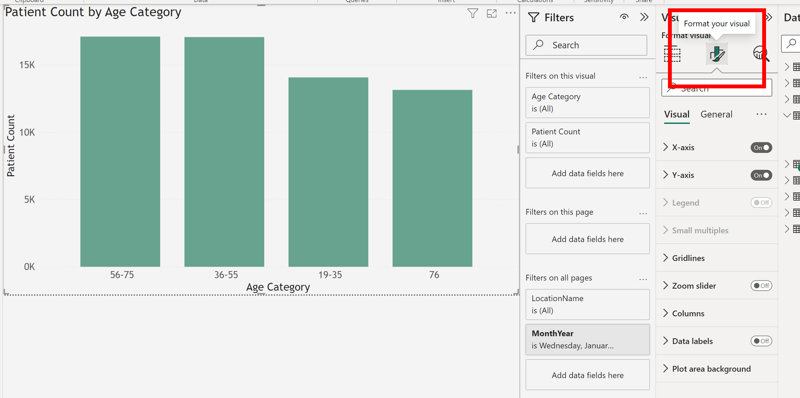Click the 10K y-axis label
The image size is (800, 398).
tap(28, 132)
